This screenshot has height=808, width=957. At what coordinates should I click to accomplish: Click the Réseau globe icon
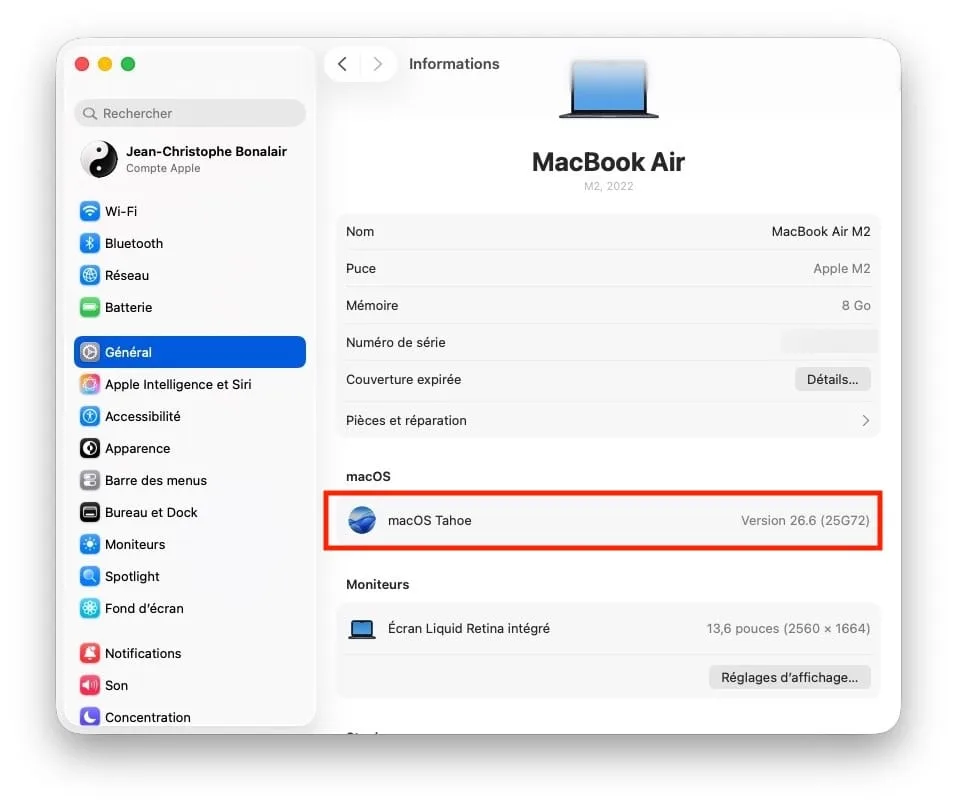tap(90, 275)
